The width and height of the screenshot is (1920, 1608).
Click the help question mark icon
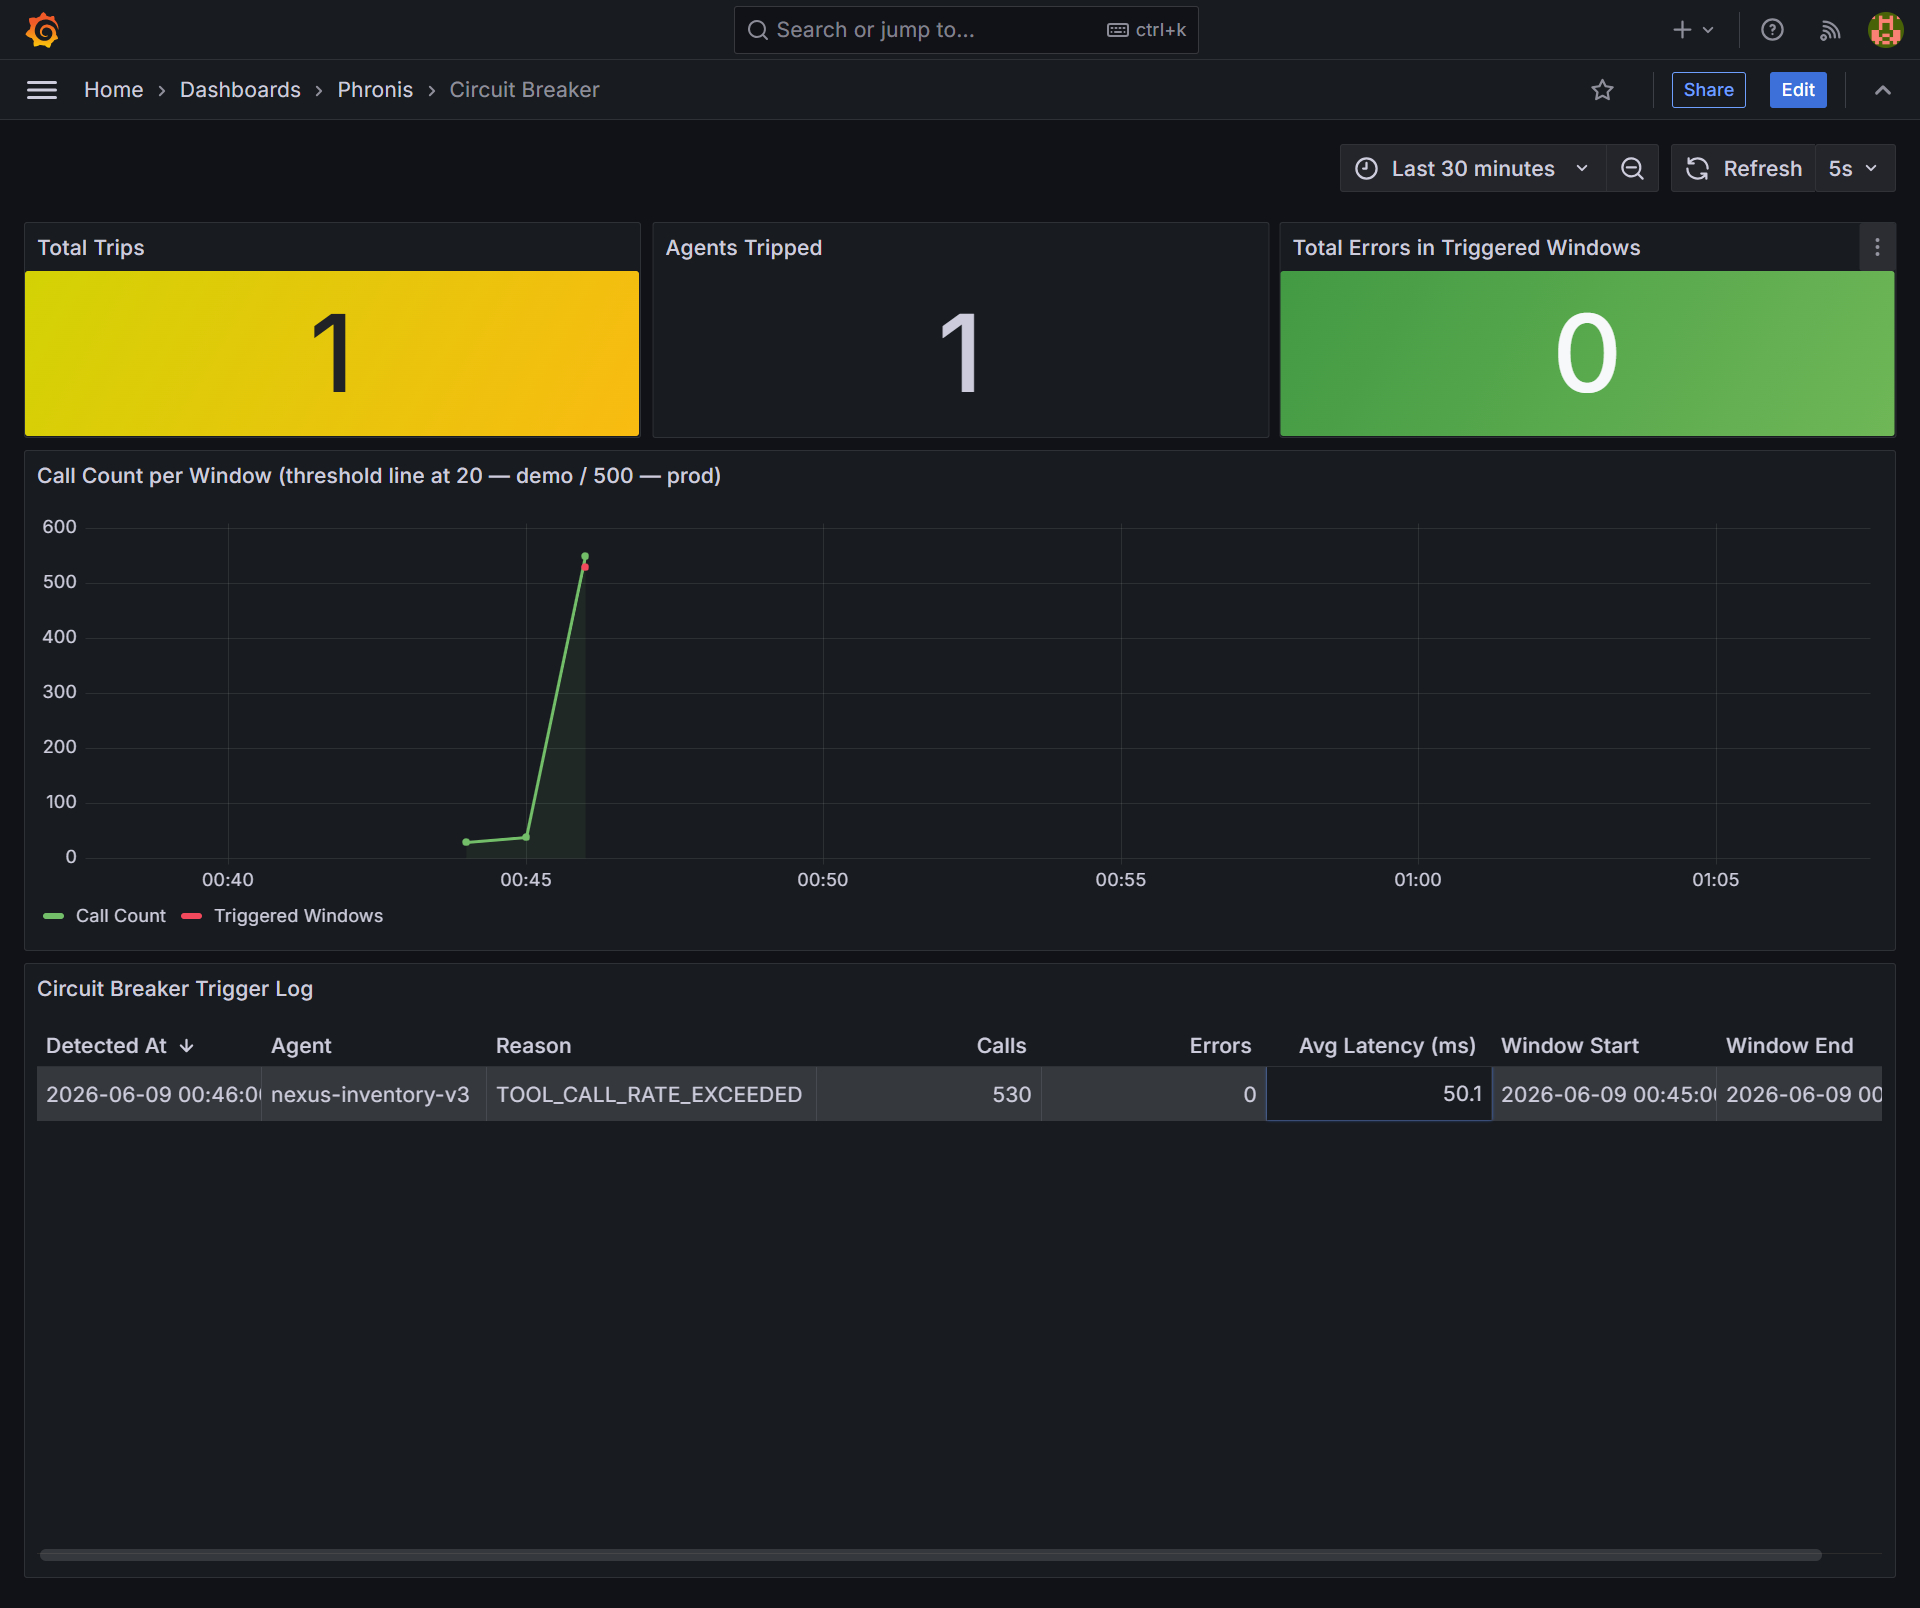point(1772,30)
